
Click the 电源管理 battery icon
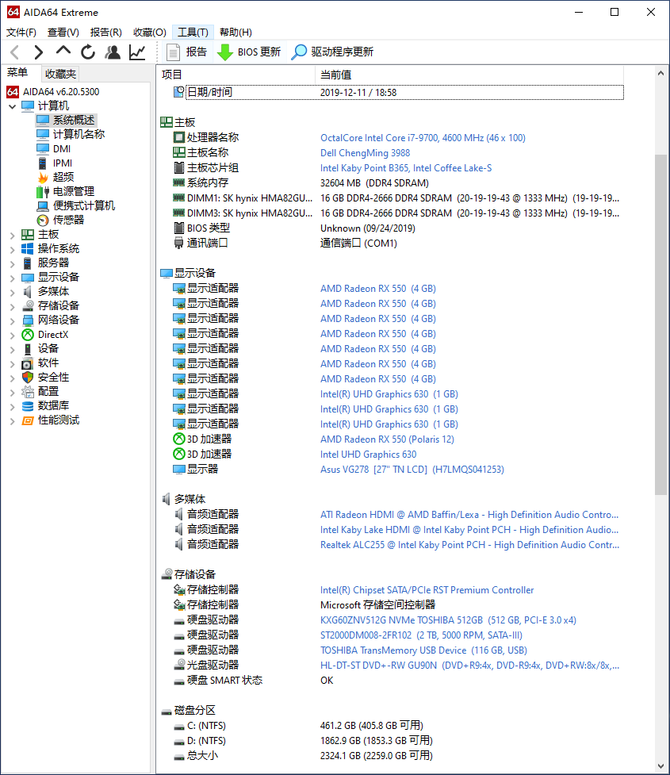43,192
